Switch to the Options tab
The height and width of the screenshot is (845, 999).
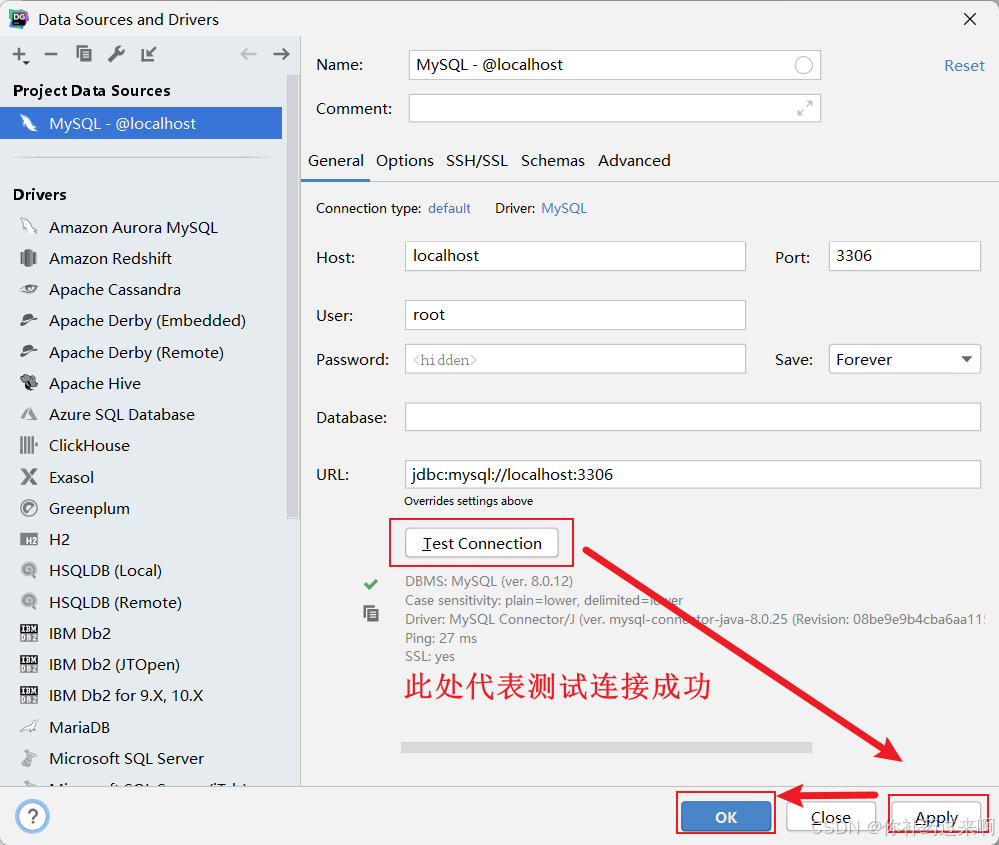pyautogui.click(x=405, y=161)
